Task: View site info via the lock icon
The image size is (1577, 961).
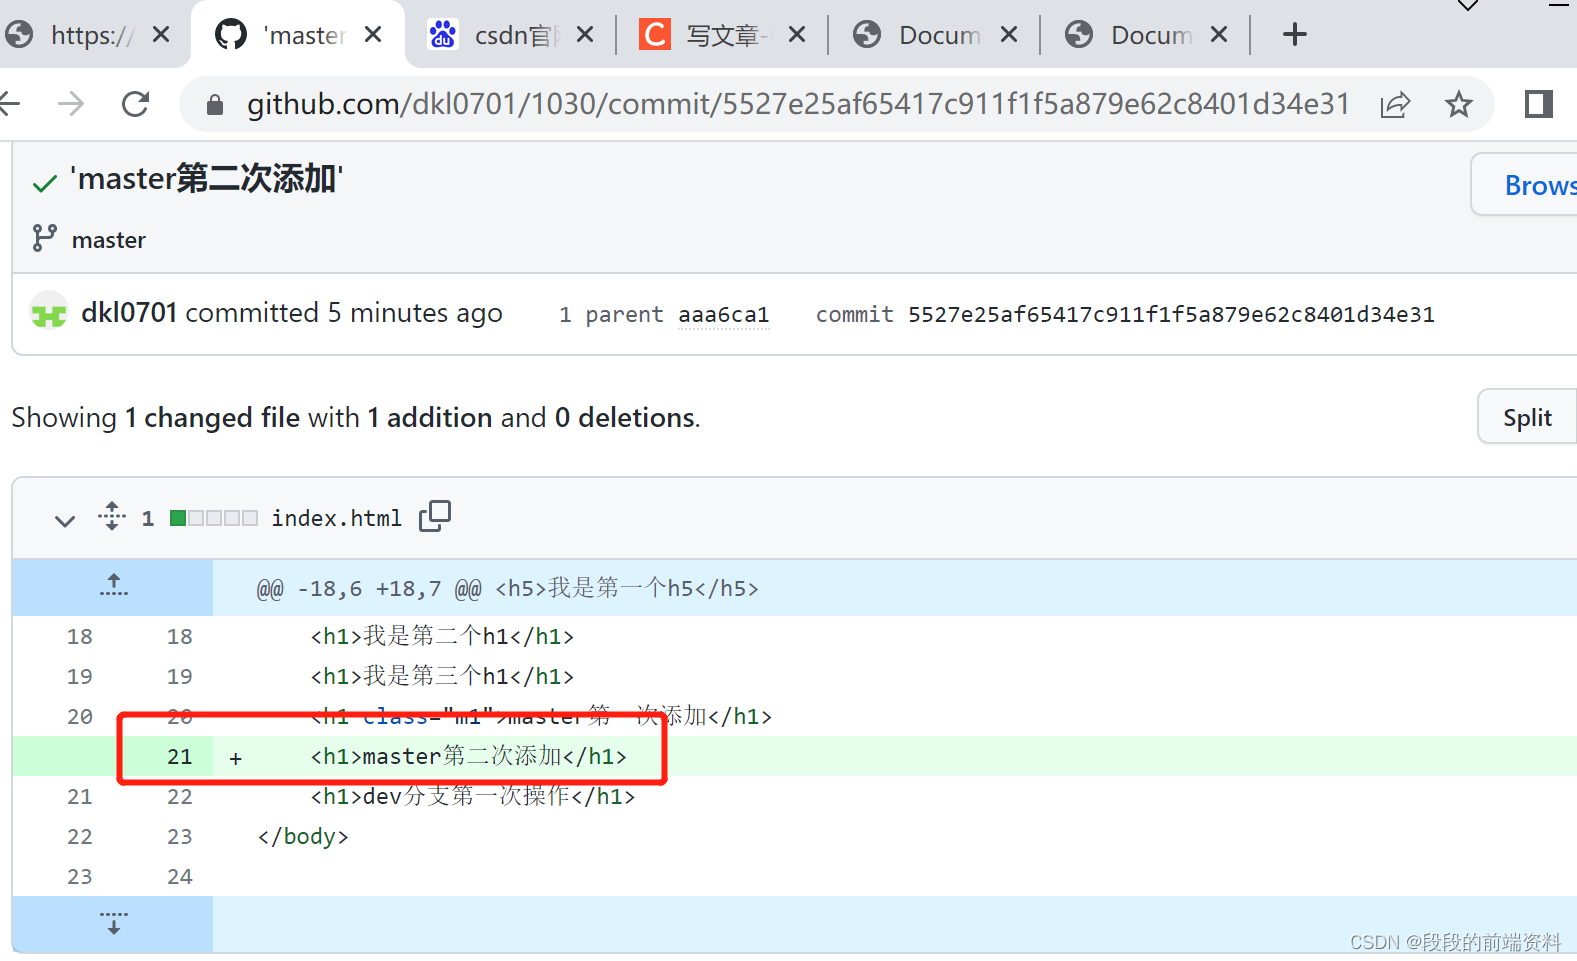Action: (x=214, y=104)
